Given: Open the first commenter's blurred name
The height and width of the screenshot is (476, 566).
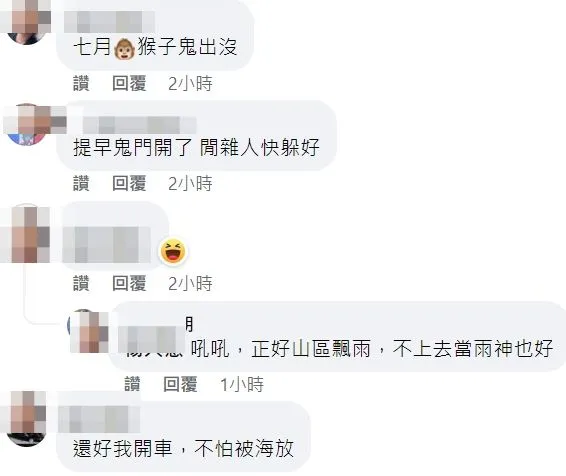Looking at the screenshot, I should [x=110, y=22].
